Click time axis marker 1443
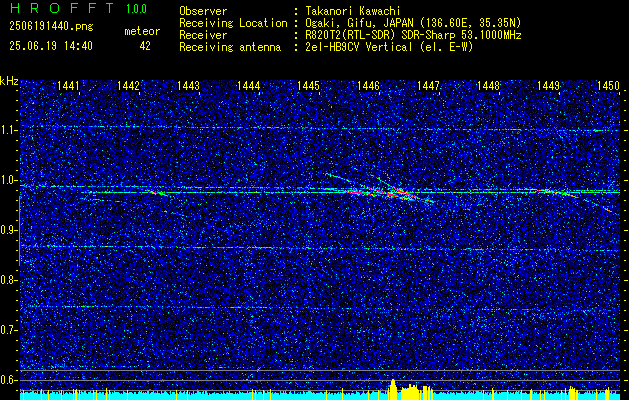 tap(188, 86)
